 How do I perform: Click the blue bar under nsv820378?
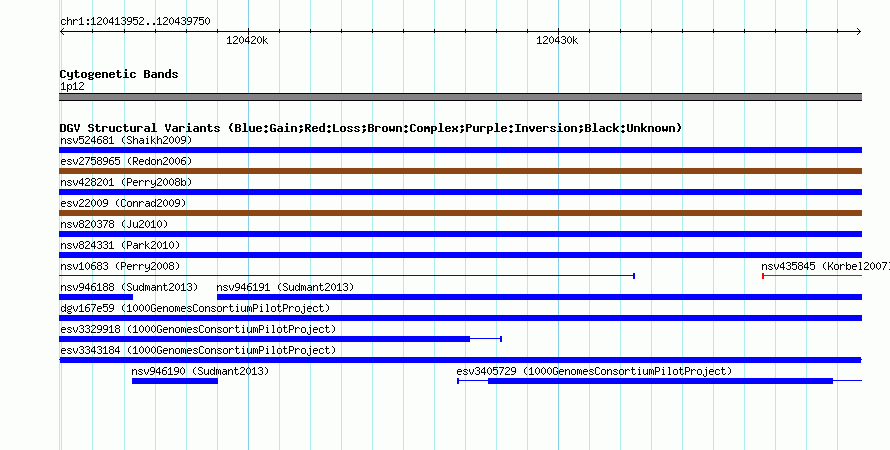click(x=460, y=234)
